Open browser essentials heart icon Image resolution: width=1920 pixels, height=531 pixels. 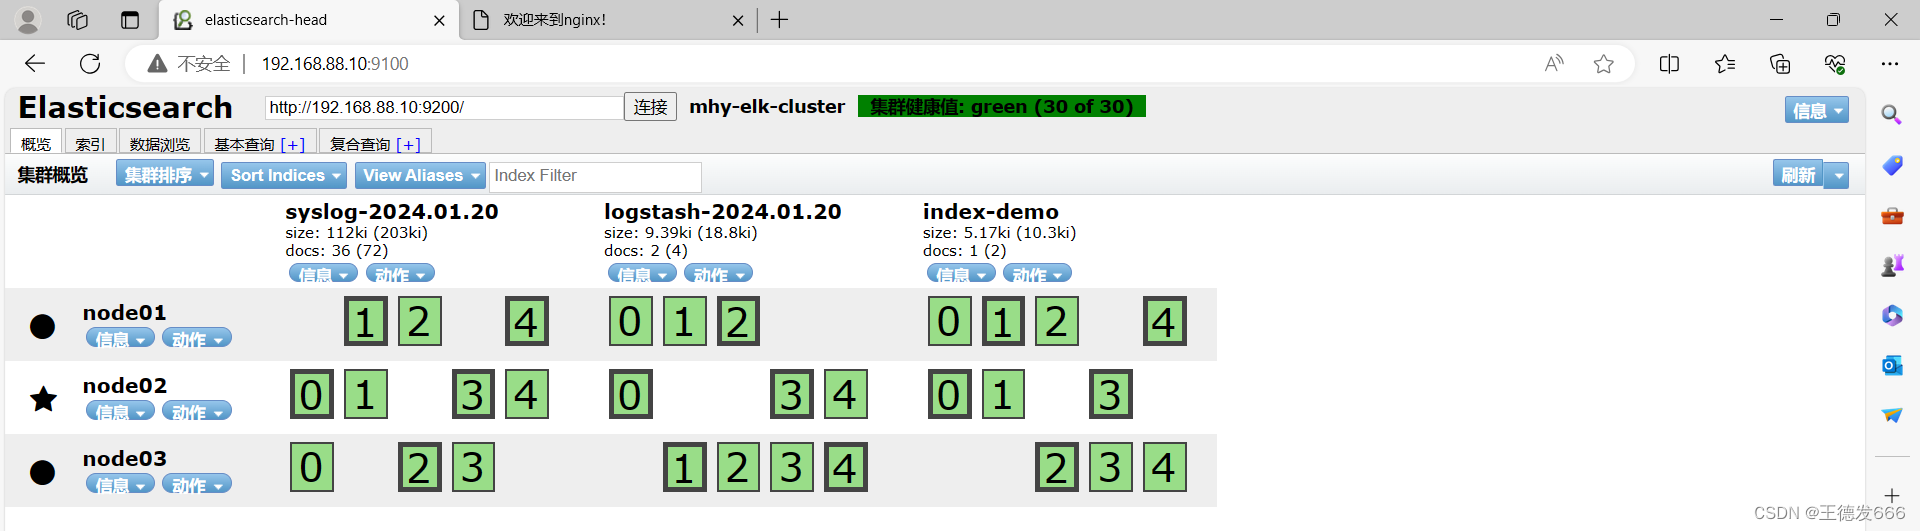pos(1835,64)
